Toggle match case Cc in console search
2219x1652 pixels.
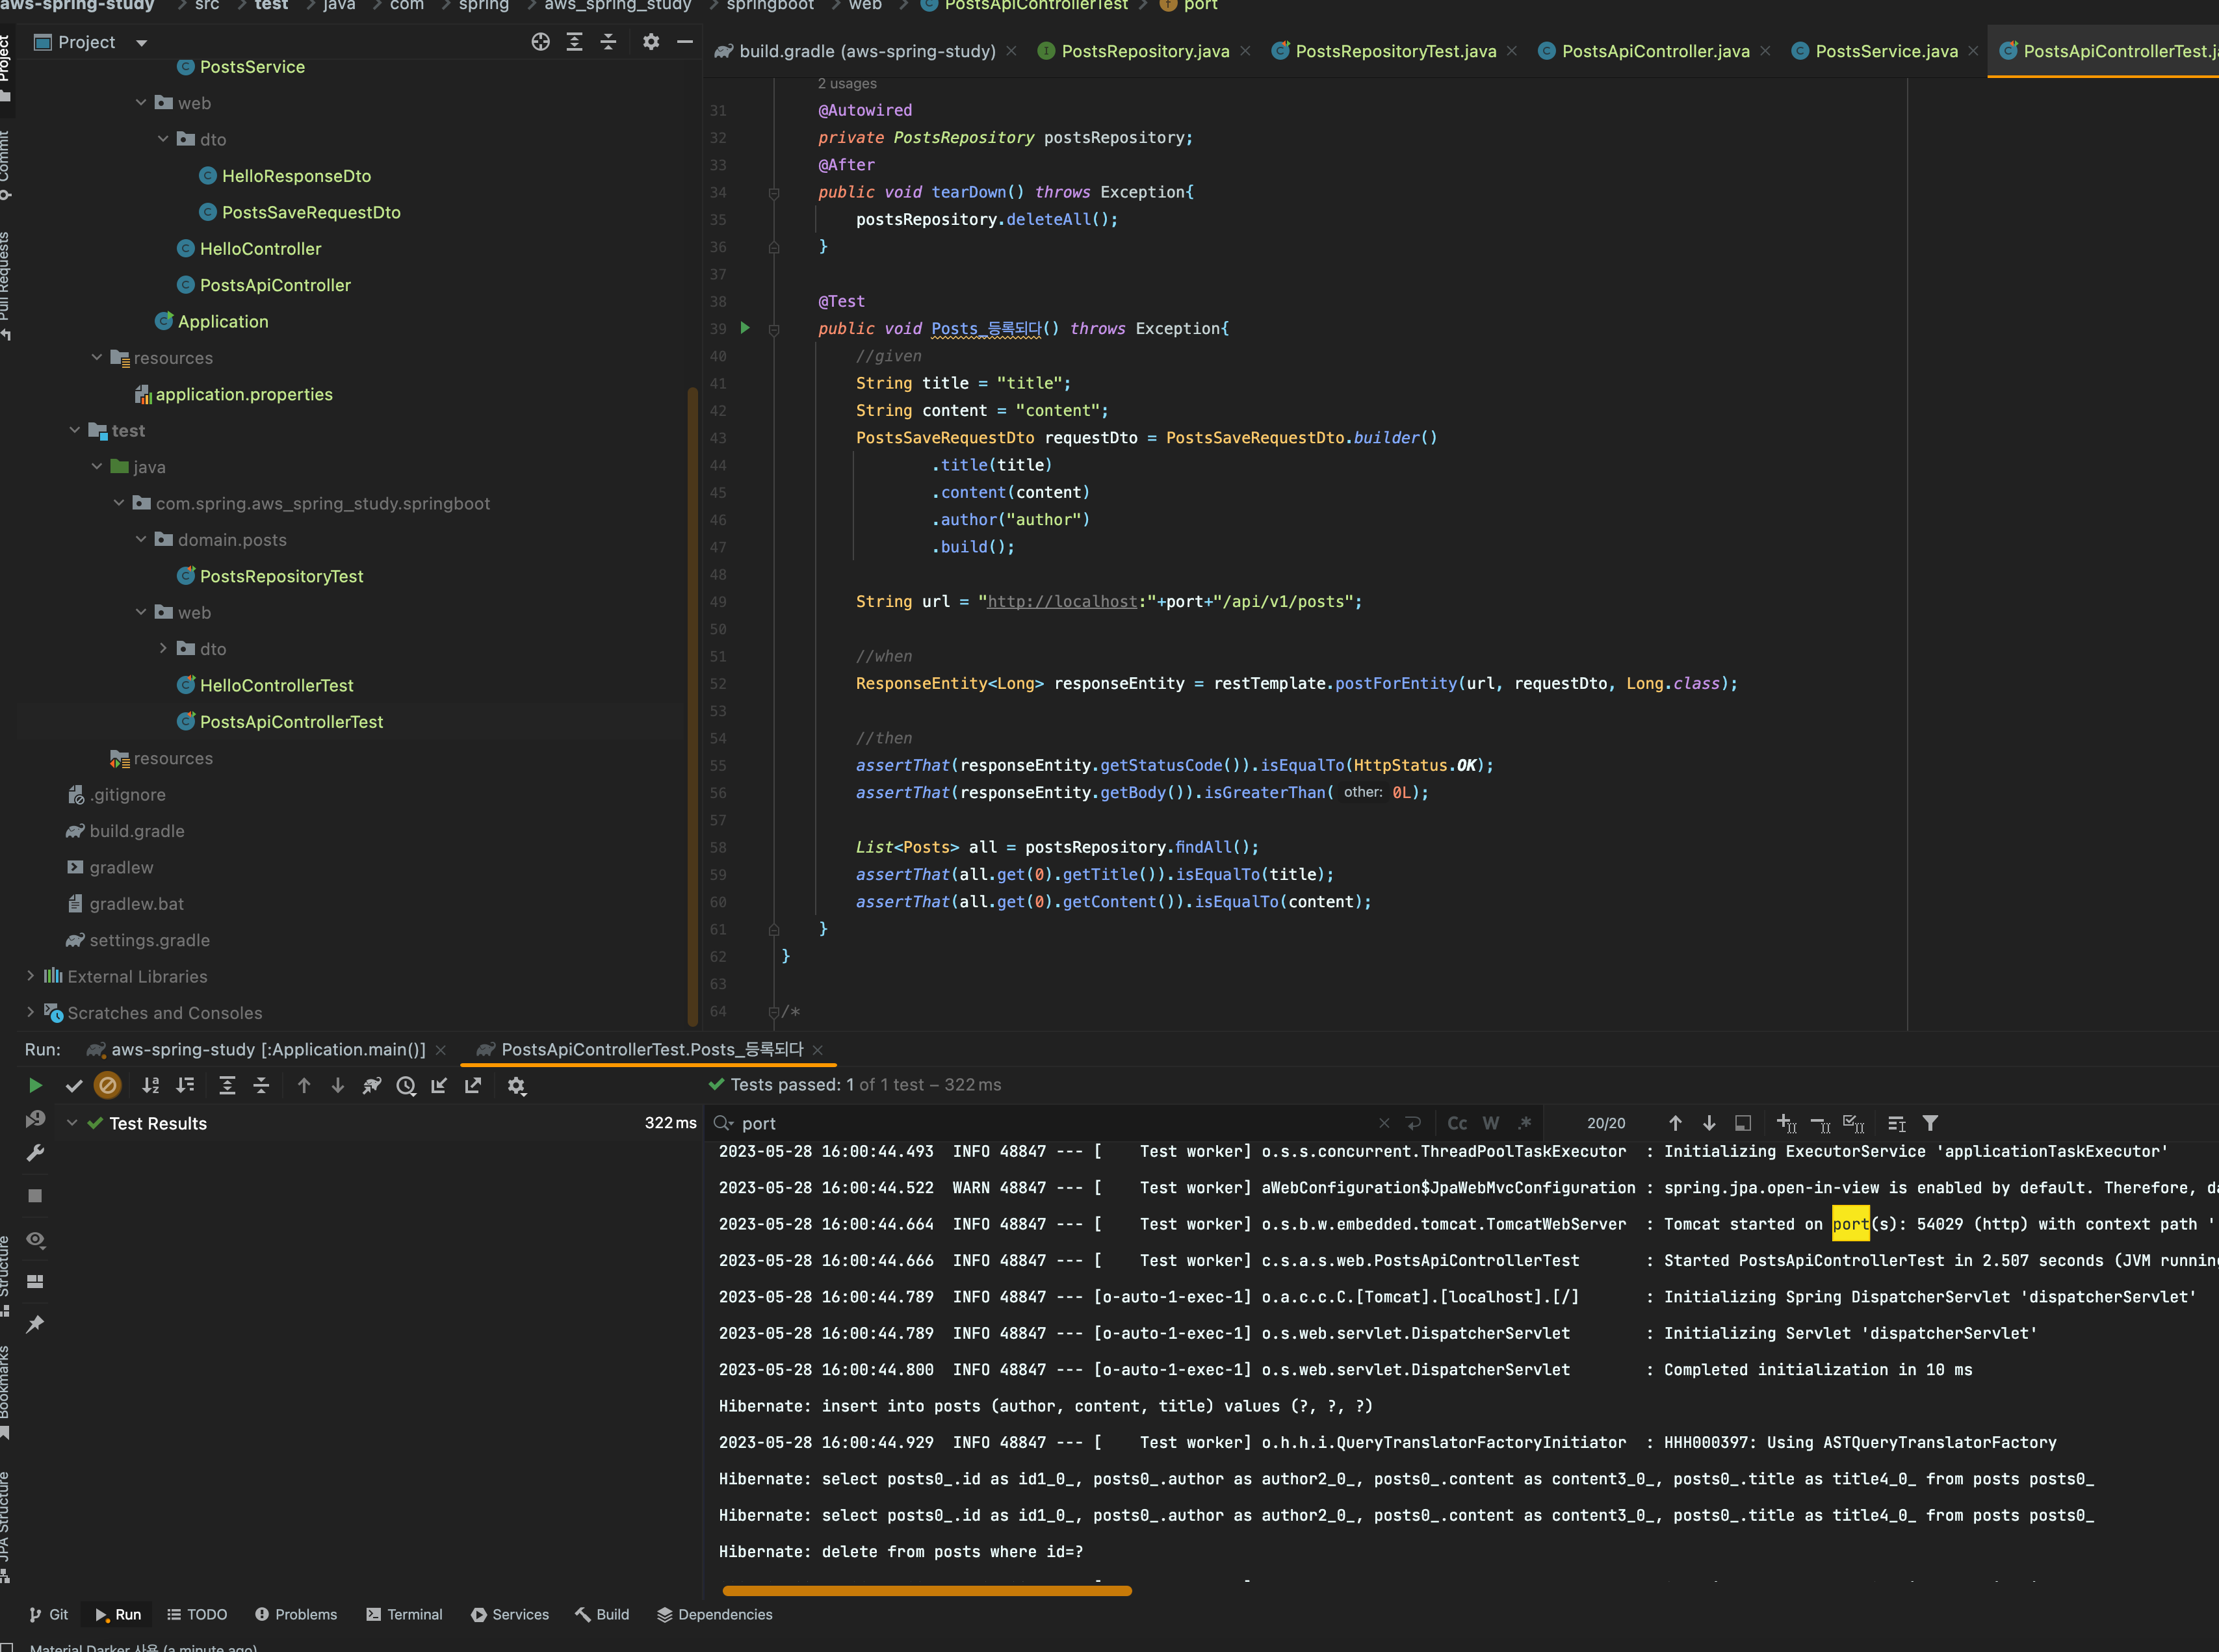[x=1458, y=1123]
